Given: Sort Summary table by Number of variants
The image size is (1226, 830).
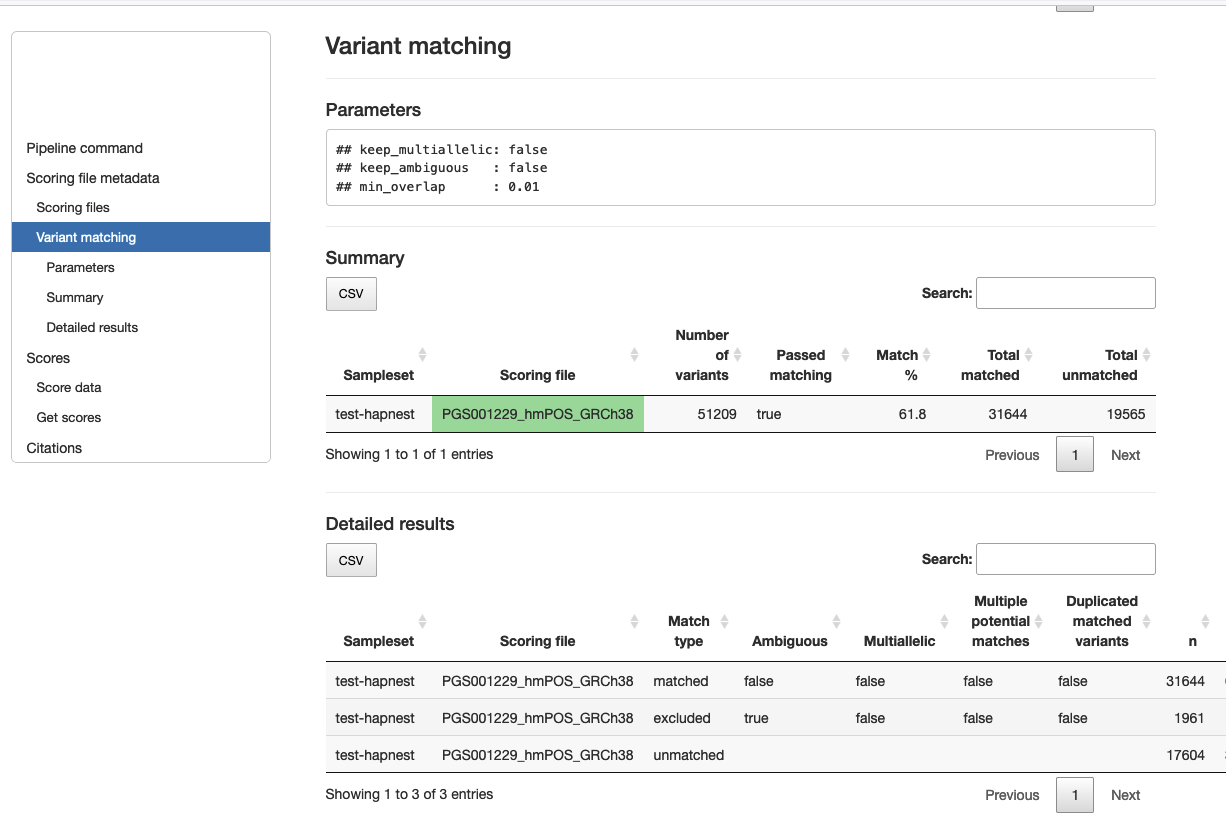Looking at the screenshot, I should pos(737,355).
